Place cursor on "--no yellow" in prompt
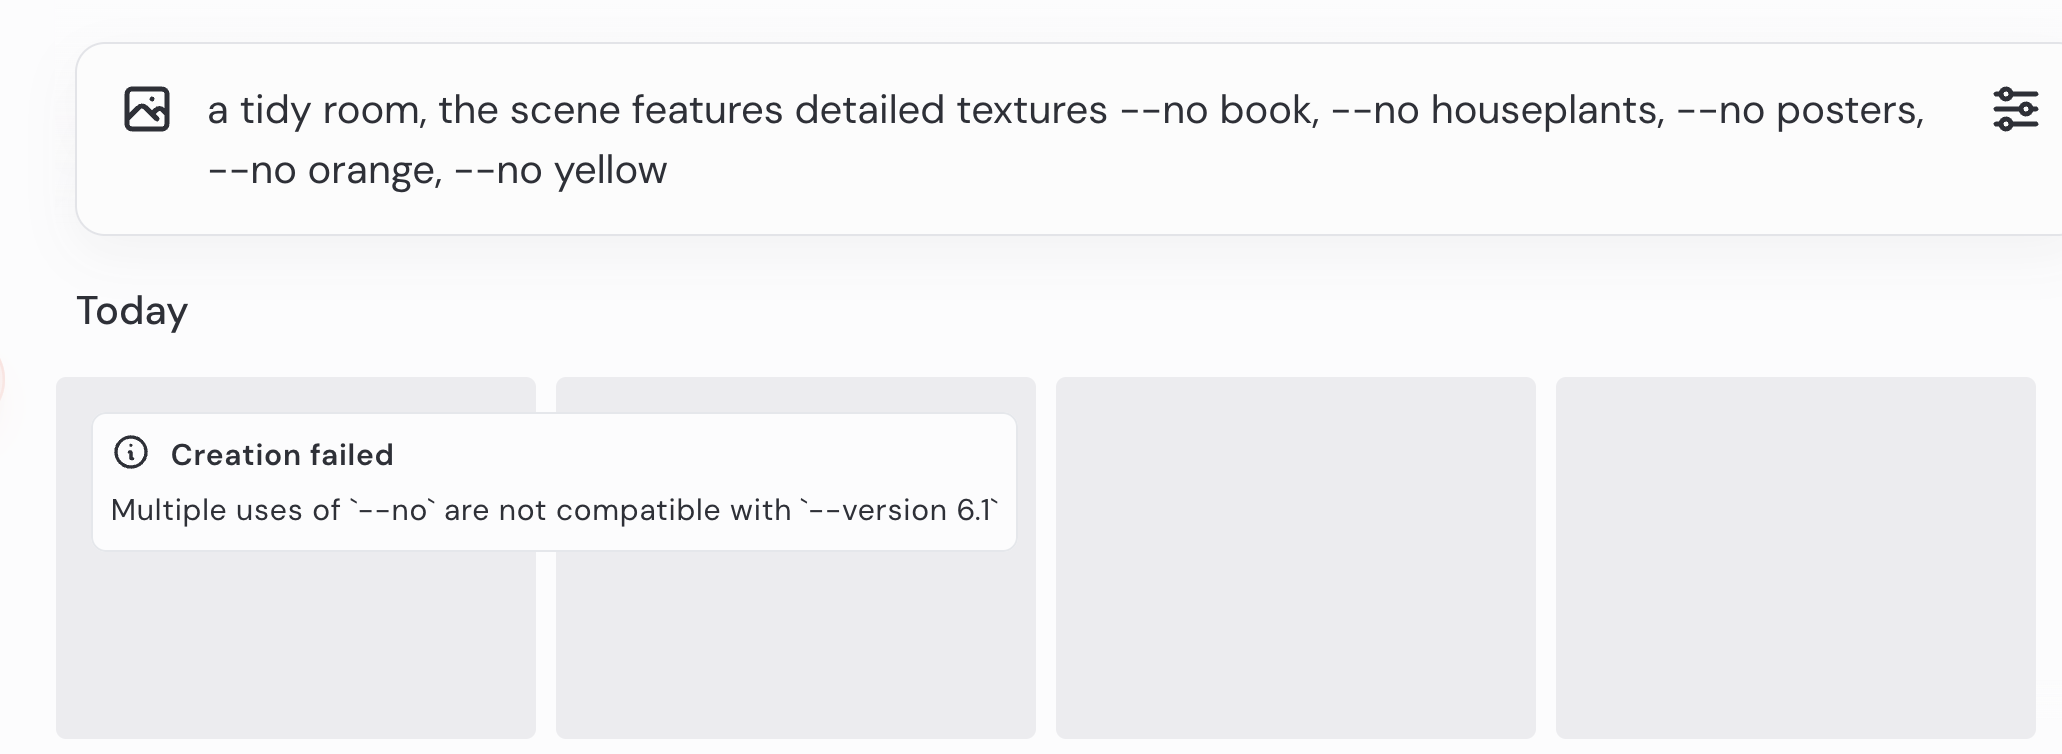Image resolution: width=2062 pixels, height=754 pixels. click(x=560, y=170)
